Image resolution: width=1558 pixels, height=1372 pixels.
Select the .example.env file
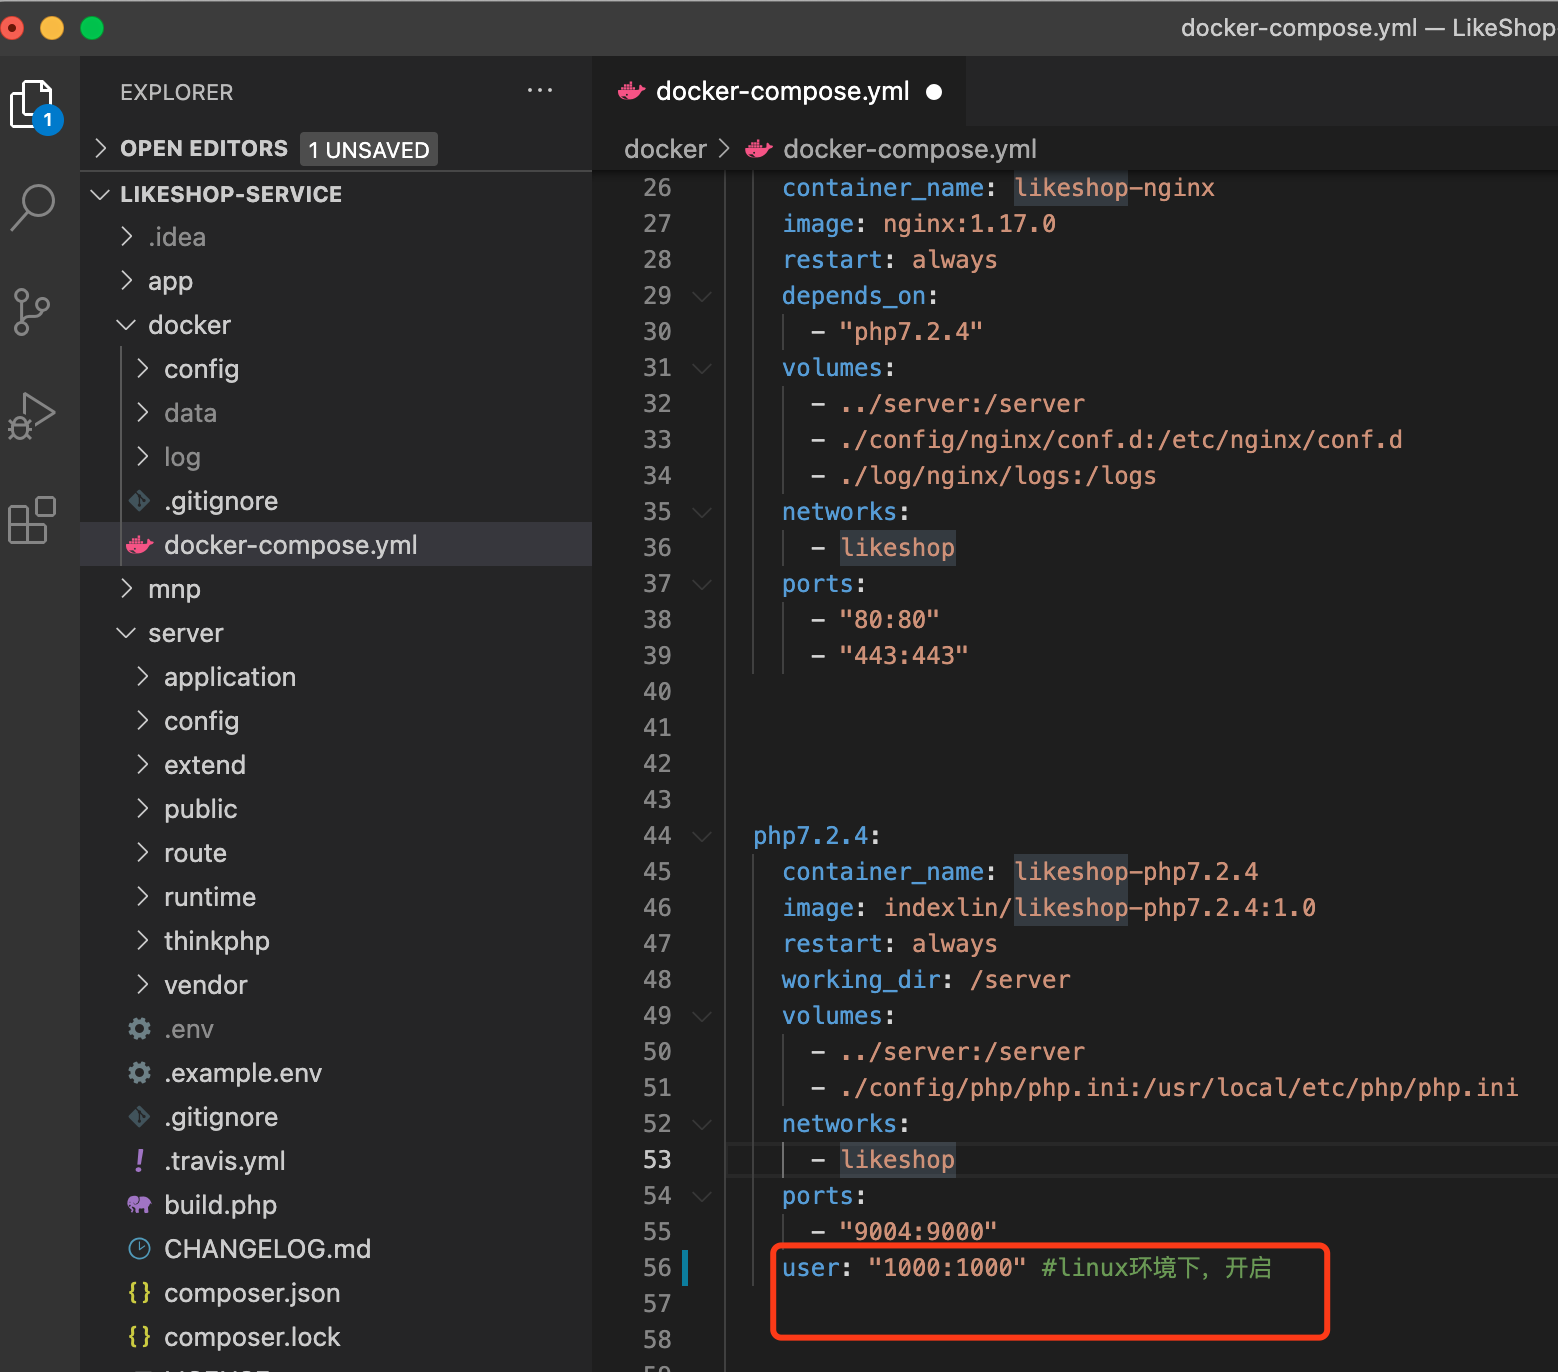pyautogui.click(x=336, y=1073)
